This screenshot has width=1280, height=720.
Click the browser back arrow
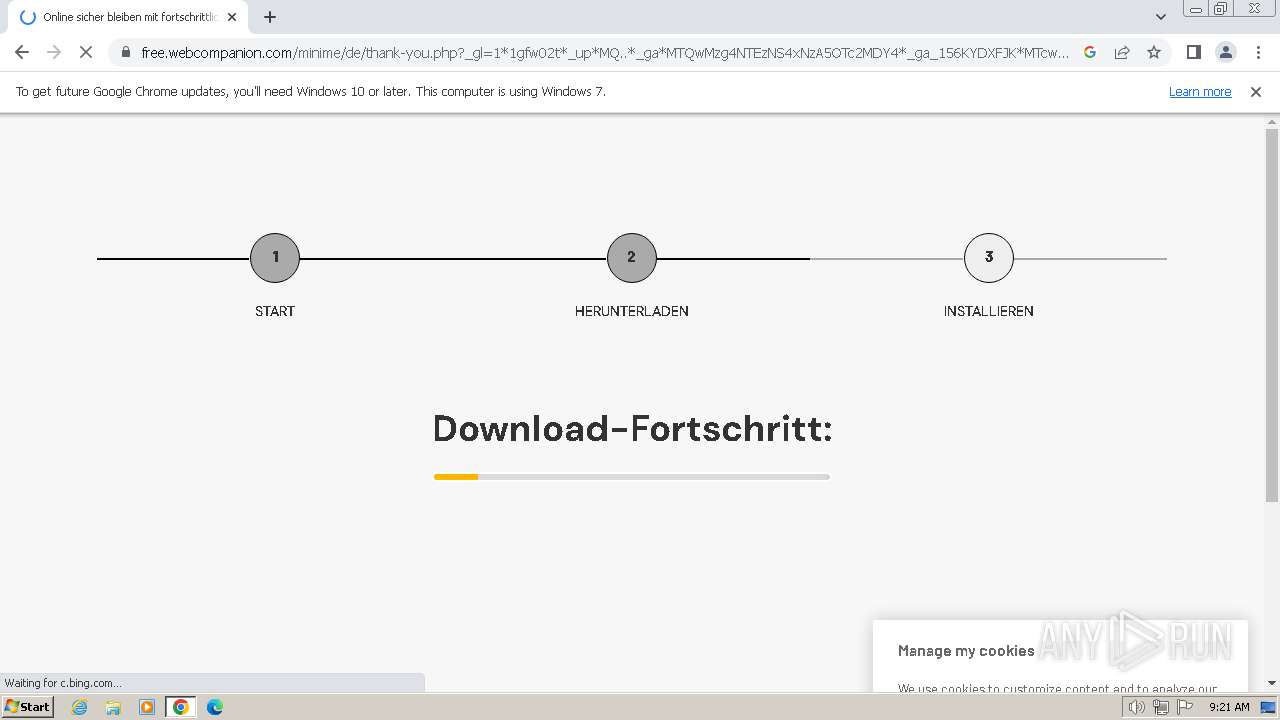pos(22,52)
